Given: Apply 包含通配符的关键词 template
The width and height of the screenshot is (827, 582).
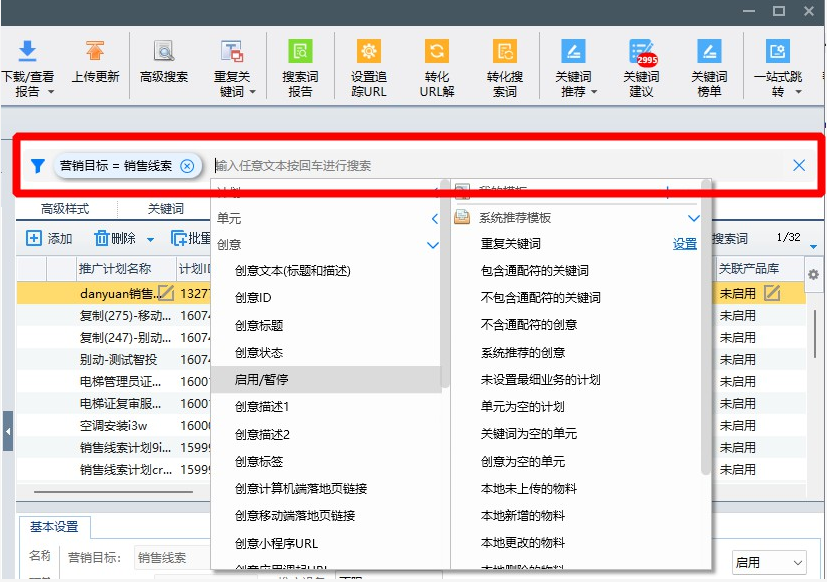Looking at the screenshot, I should click(x=535, y=271).
